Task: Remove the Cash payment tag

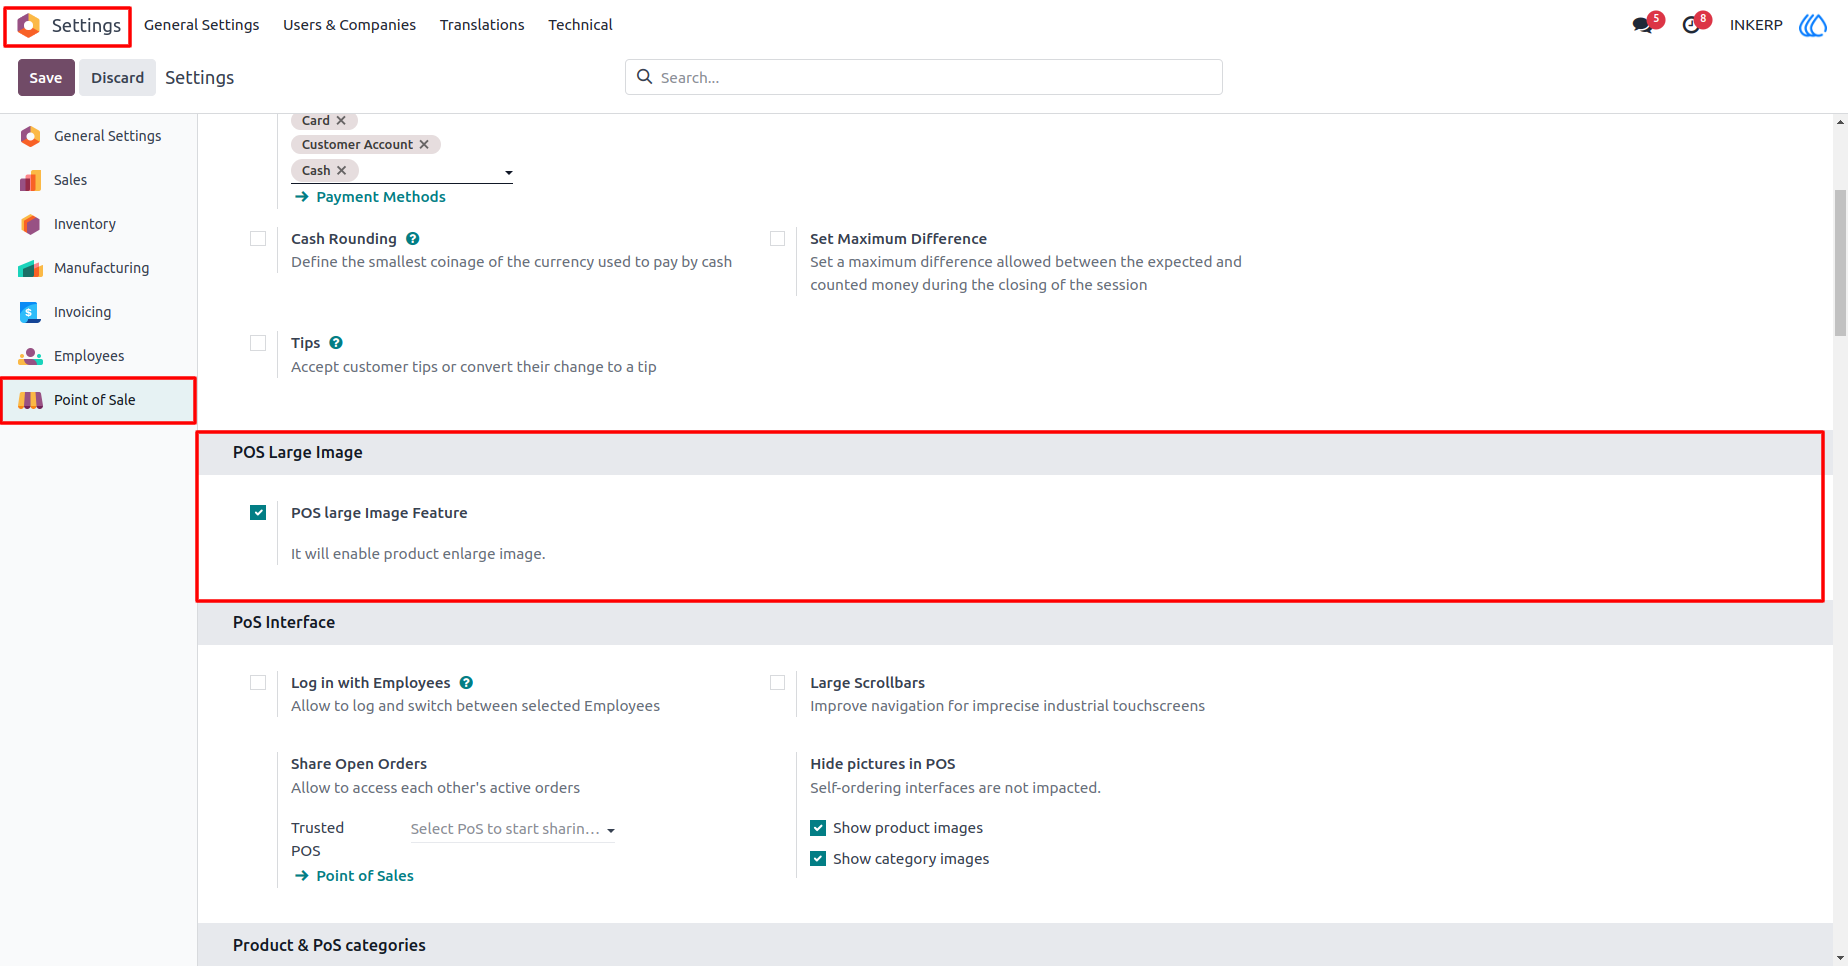Action: [x=341, y=171]
